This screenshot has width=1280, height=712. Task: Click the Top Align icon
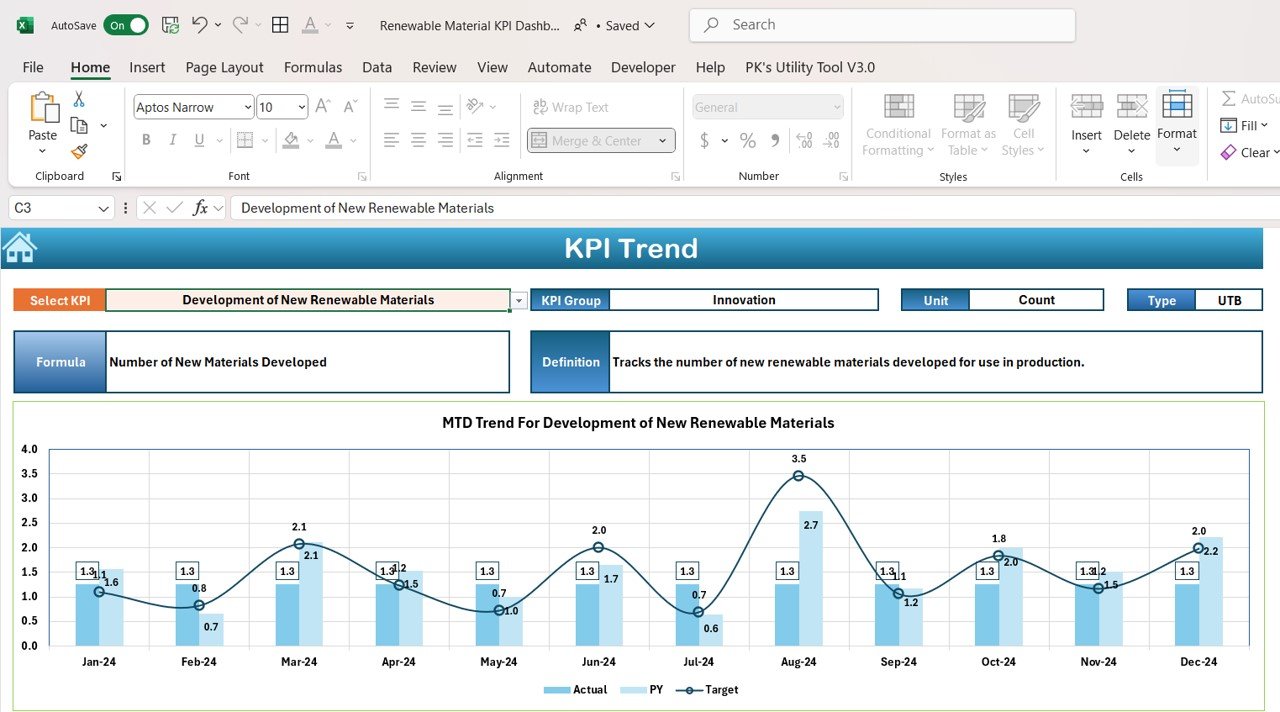tap(392, 106)
